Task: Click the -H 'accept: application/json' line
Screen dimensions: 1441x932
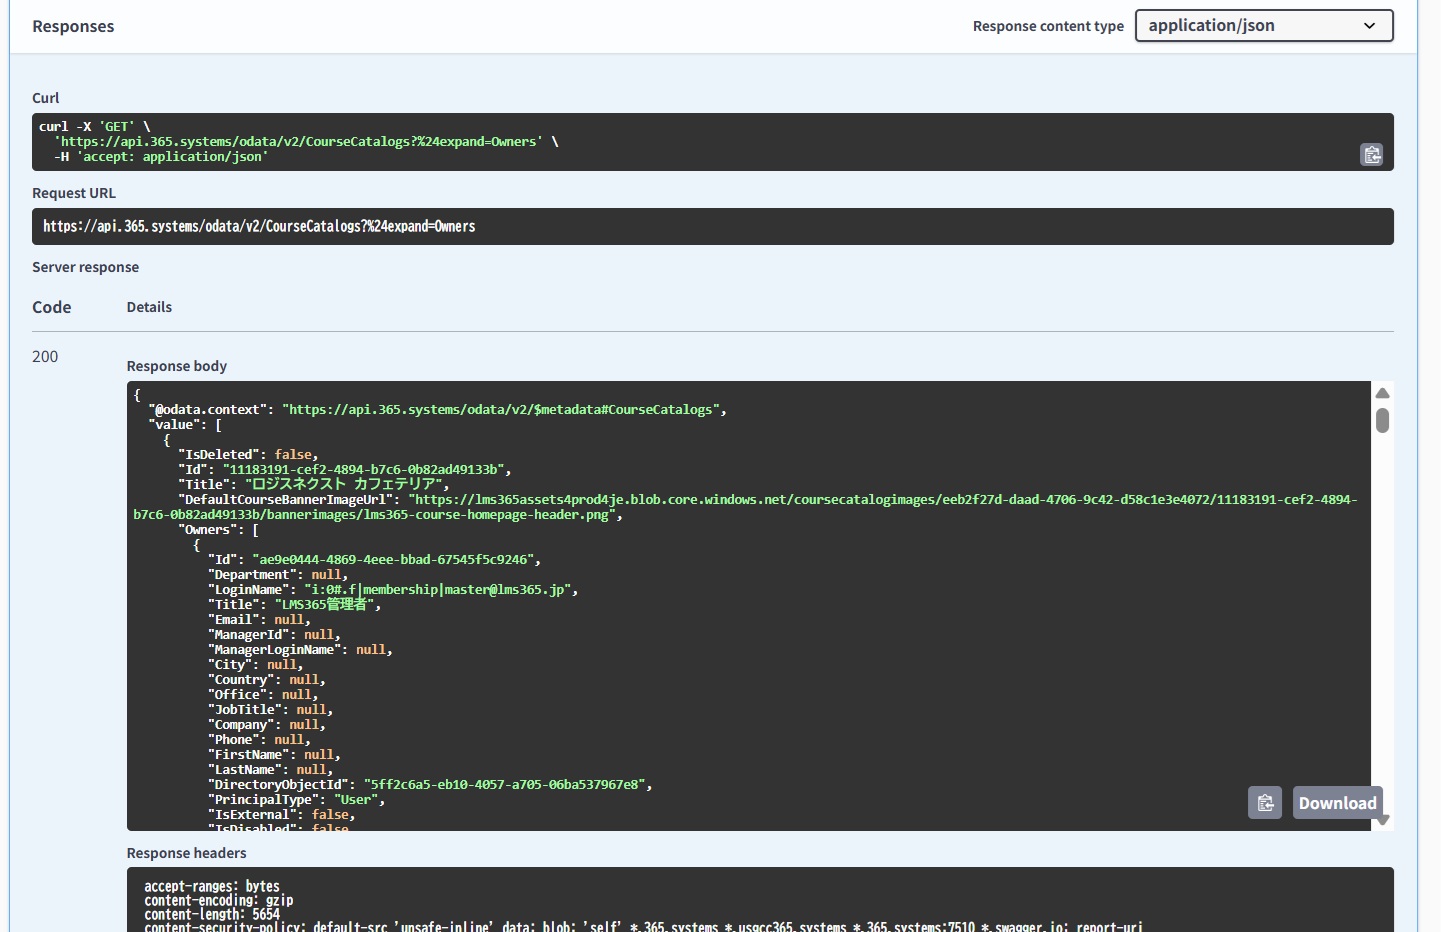Action: (161, 157)
